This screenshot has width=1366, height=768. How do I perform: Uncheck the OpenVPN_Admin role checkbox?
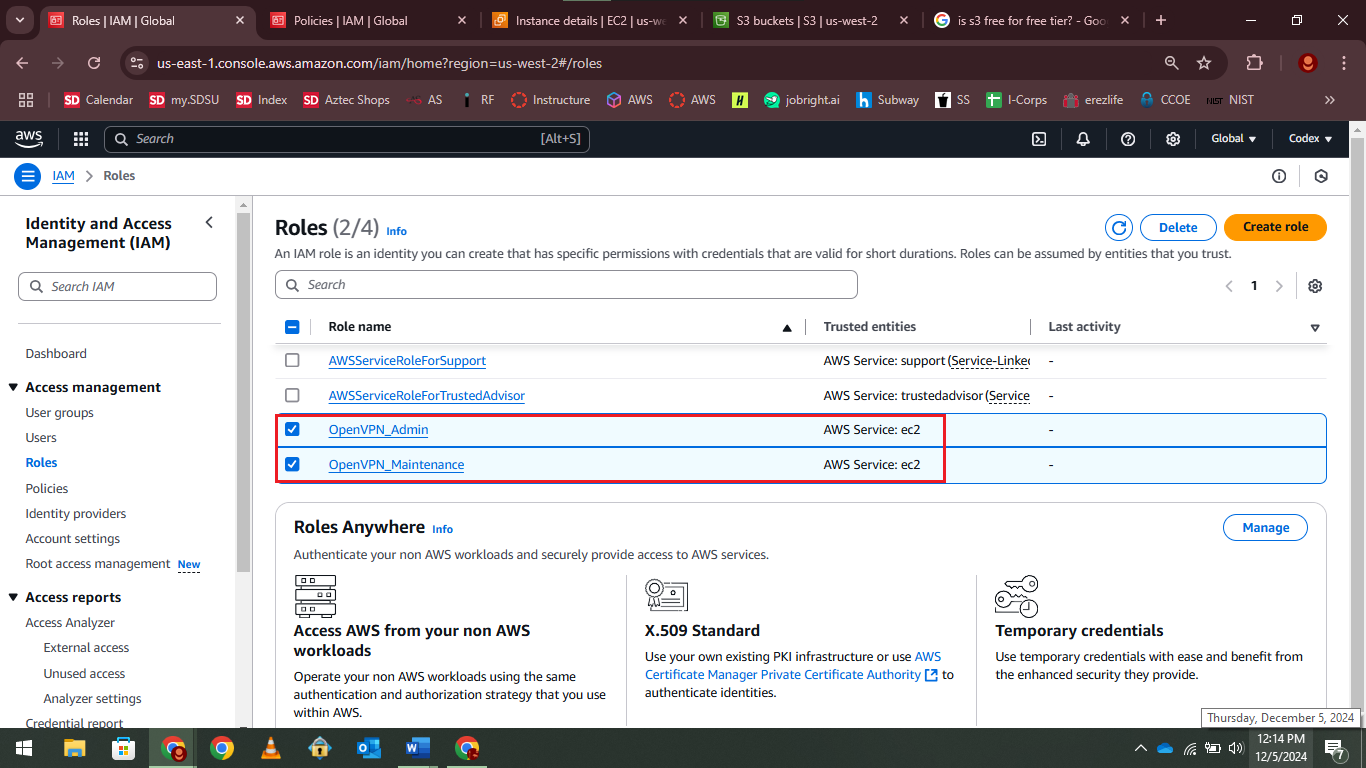pos(292,429)
